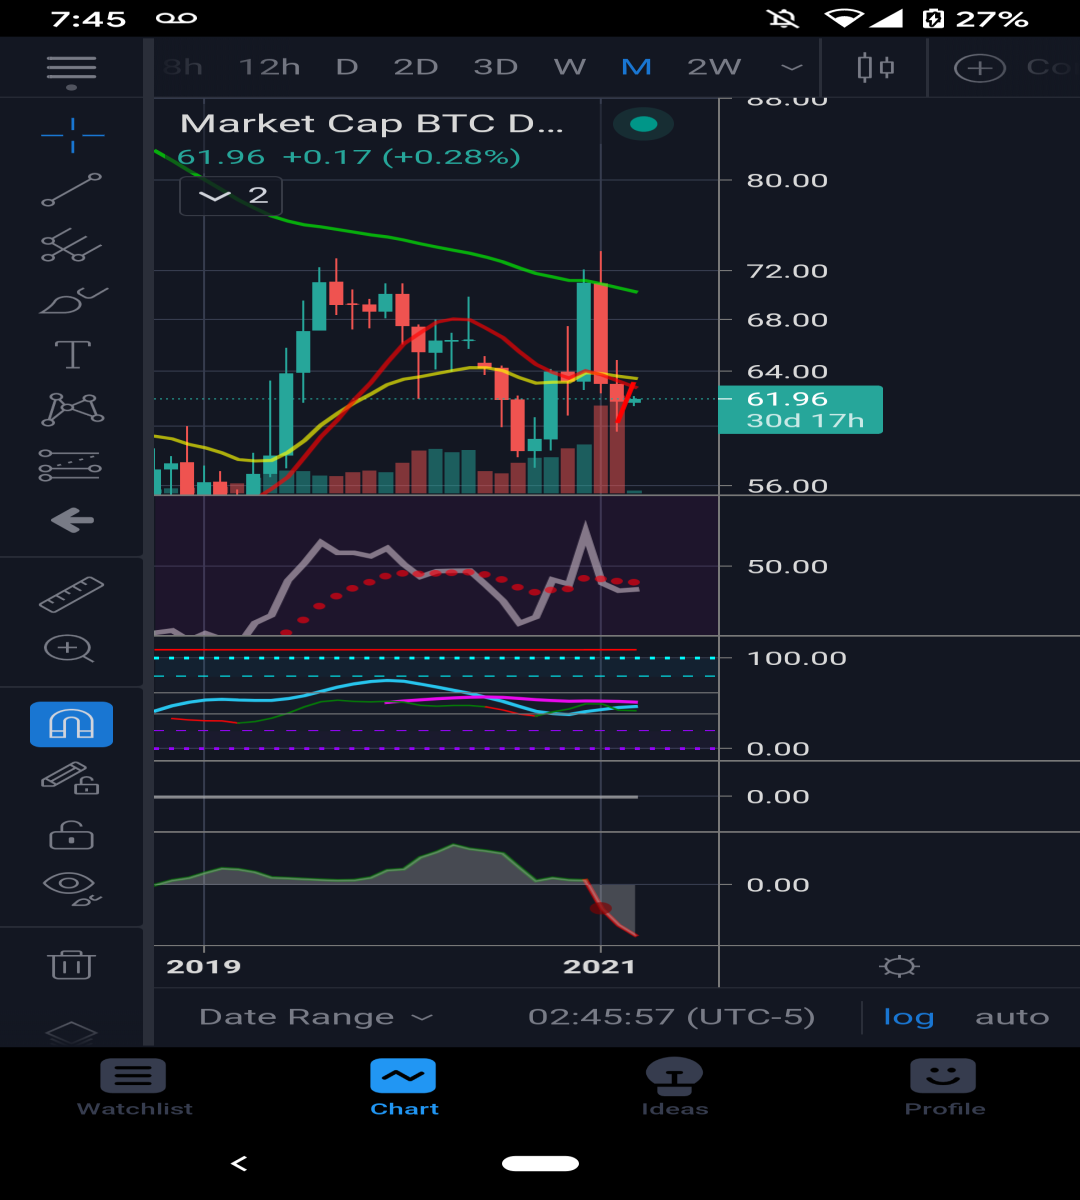Open the hamburger menu at top left
Viewport: 1080px width, 1200px height.
[71, 69]
